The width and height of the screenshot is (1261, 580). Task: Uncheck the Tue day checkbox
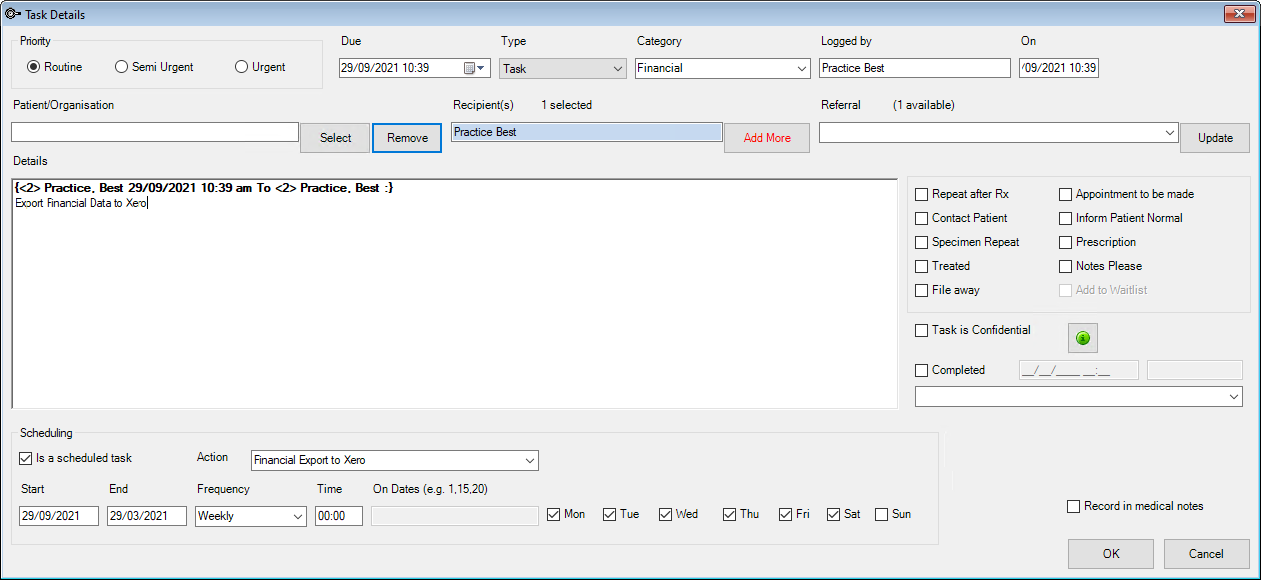tap(610, 514)
